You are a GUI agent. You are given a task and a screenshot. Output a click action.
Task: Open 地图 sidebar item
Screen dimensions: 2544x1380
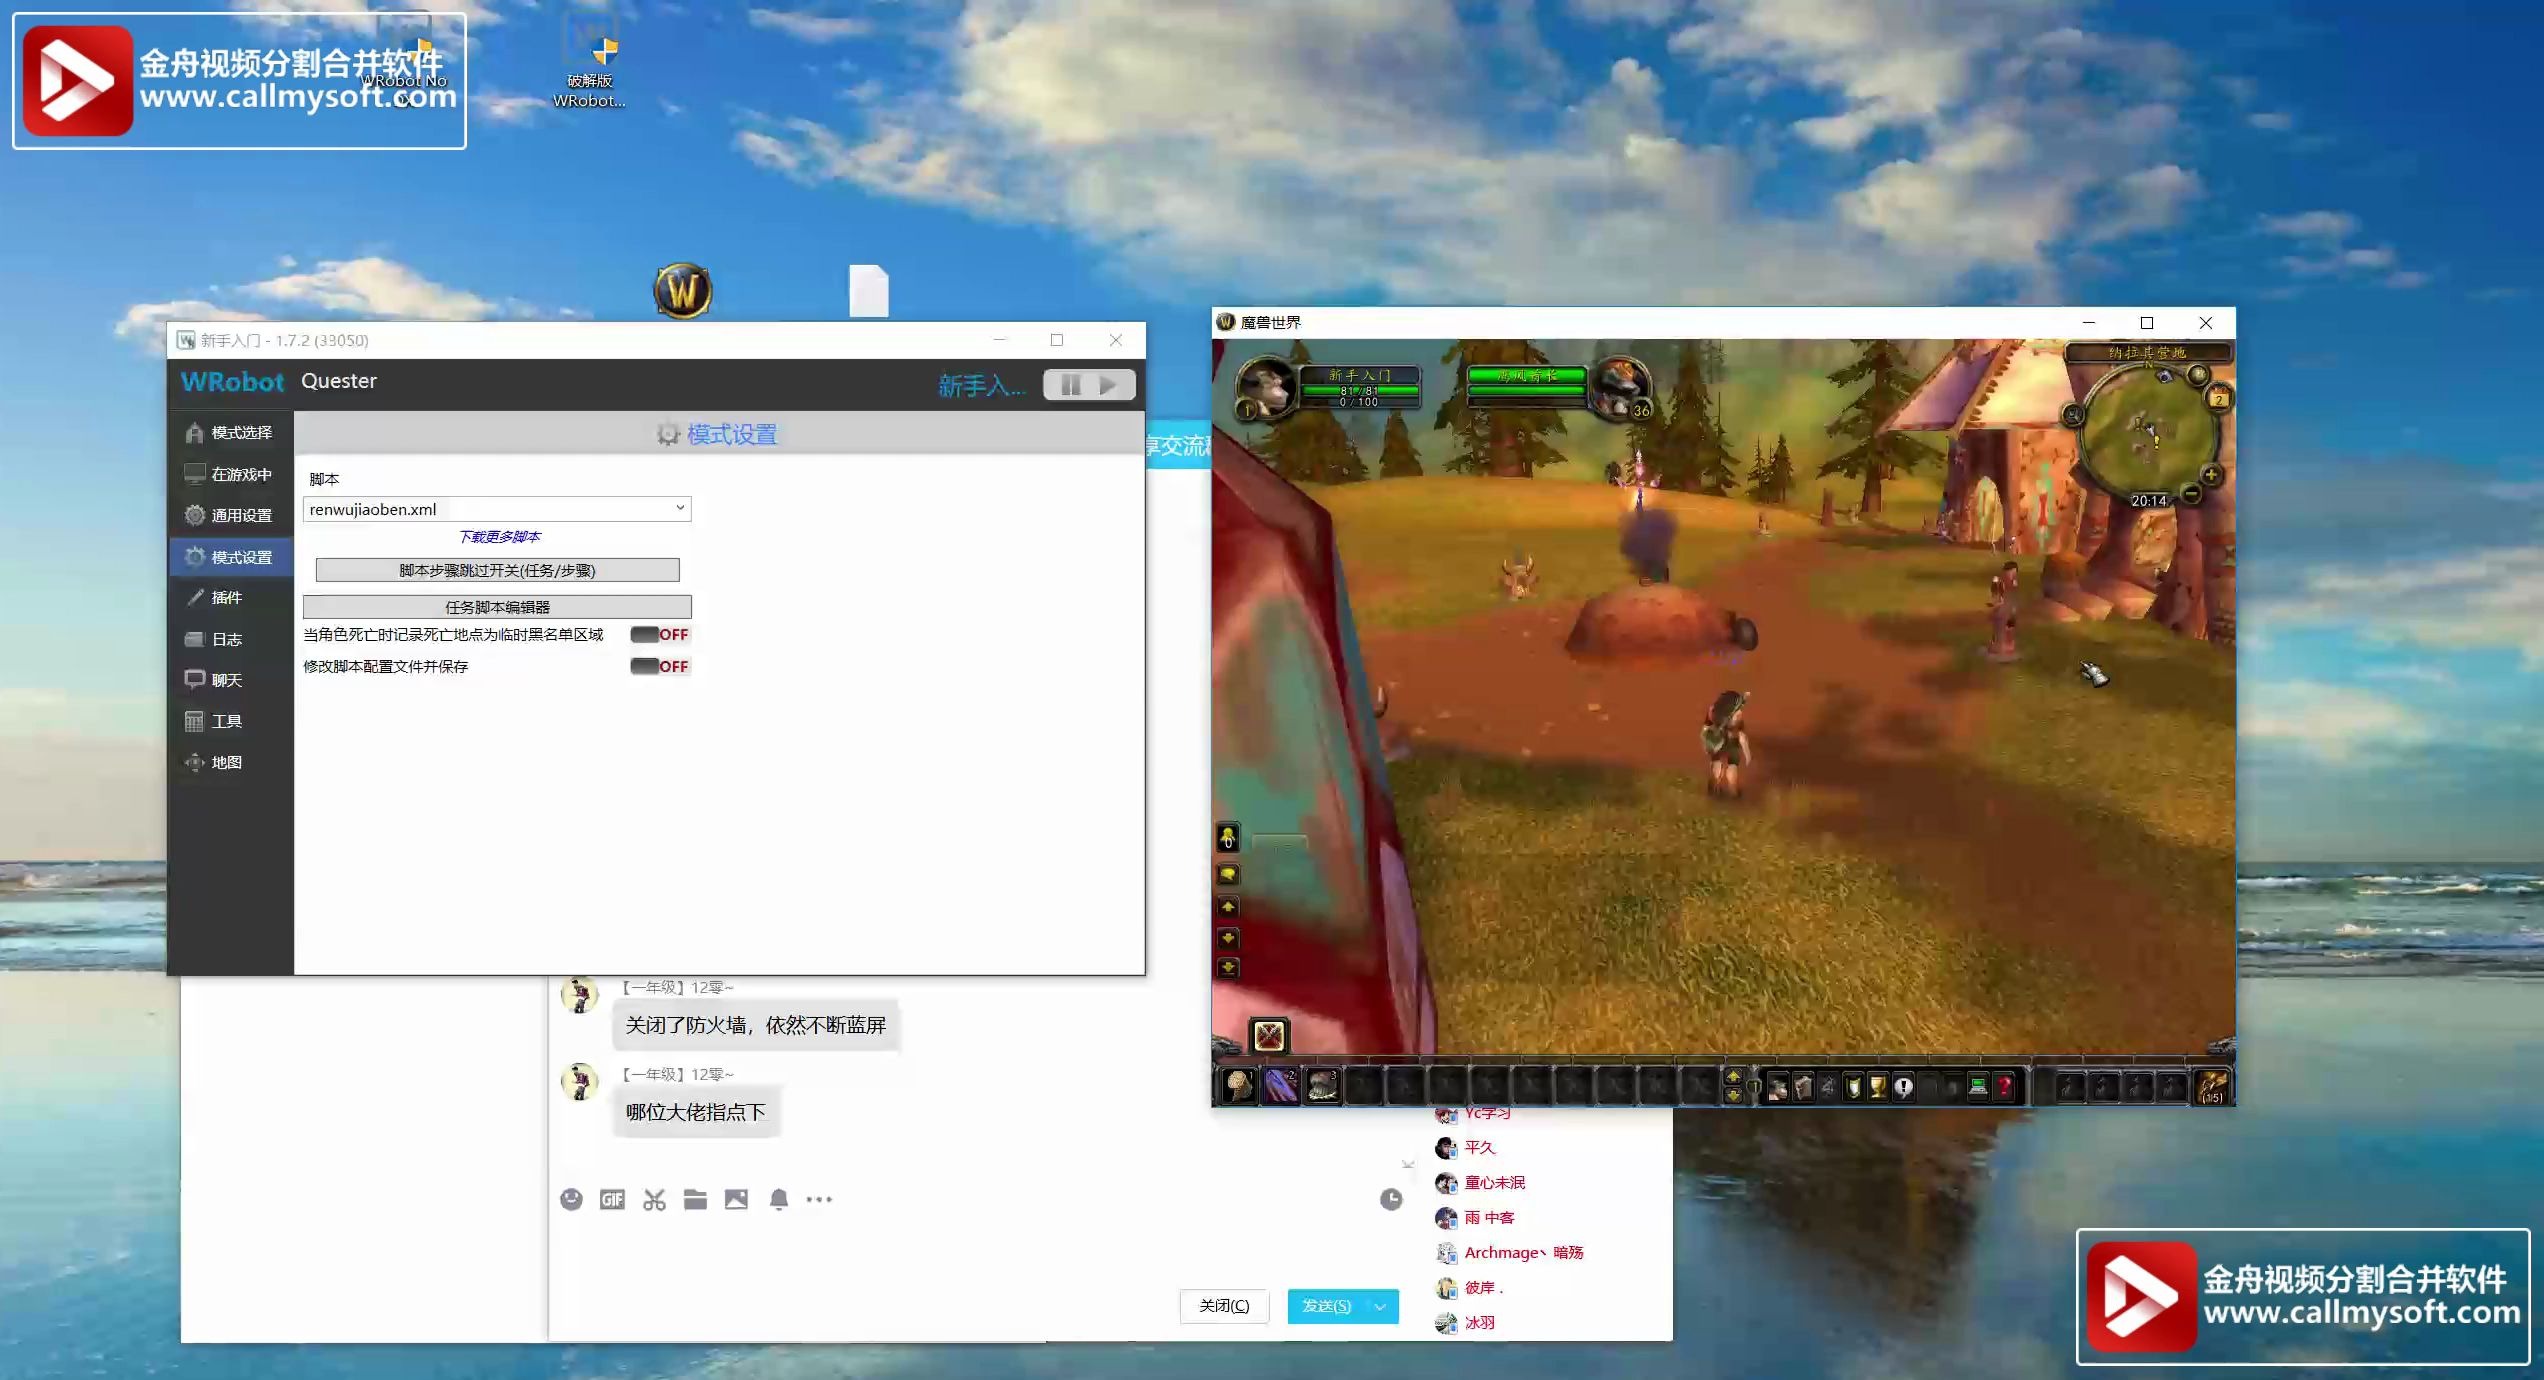pyautogui.click(x=230, y=762)
